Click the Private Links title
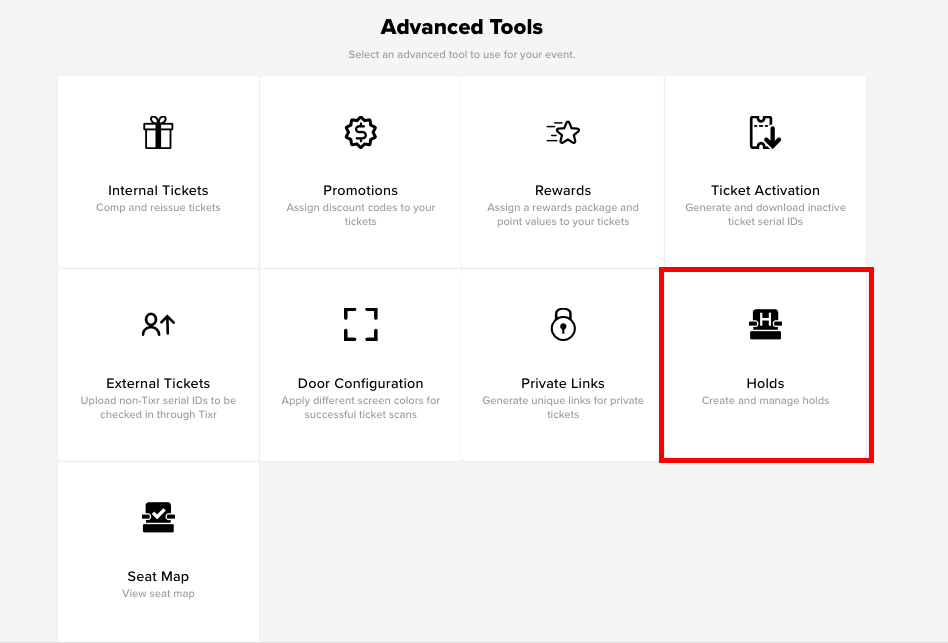 coord(563,383)
